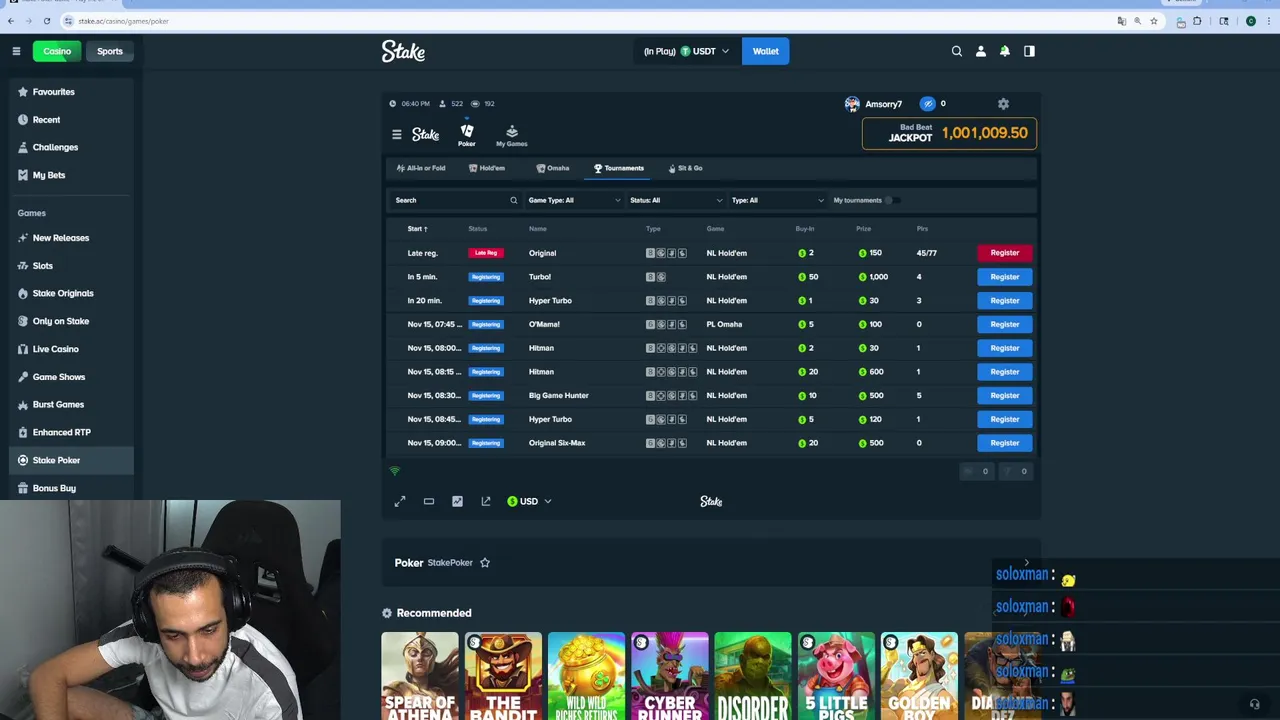Open the user profile icon in header
Screen dimensions: 1280x720
tap(981, 51)
